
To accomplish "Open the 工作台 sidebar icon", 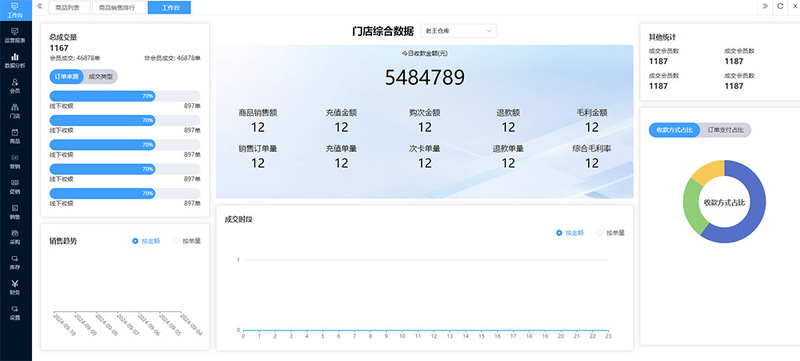I will [x=15, y=10].
